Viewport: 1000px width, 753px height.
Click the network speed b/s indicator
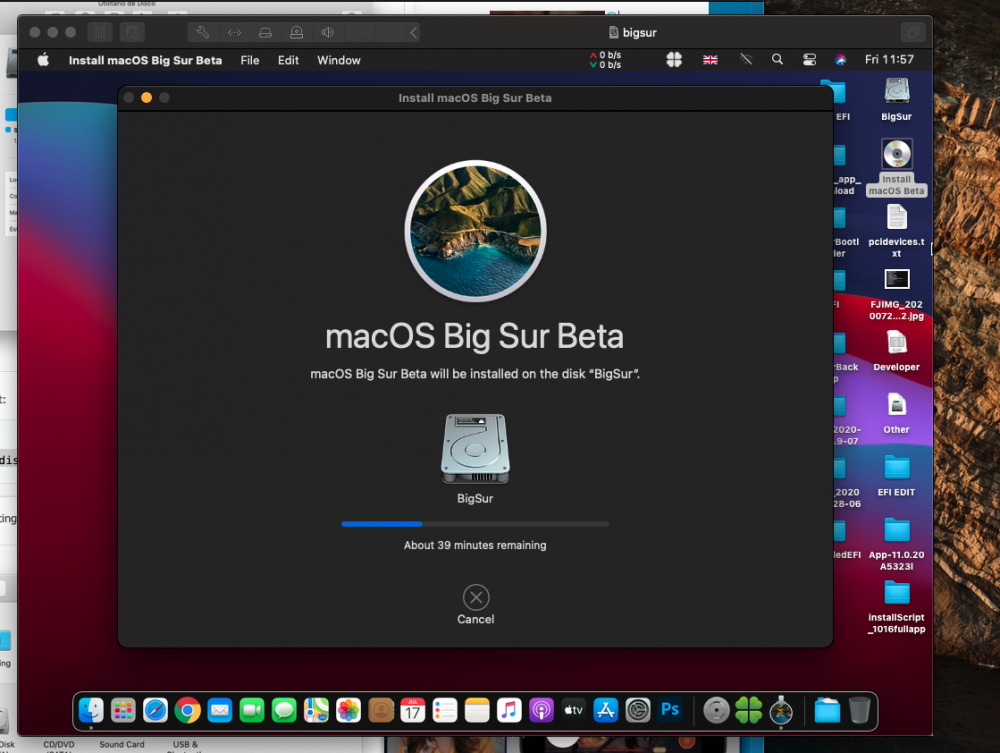click(605, 60)
